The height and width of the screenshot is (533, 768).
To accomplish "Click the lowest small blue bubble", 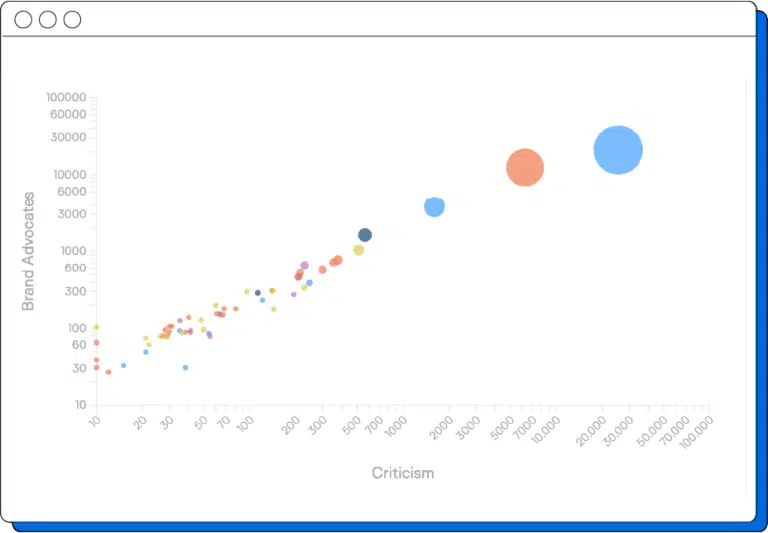I will click(185, 368).
